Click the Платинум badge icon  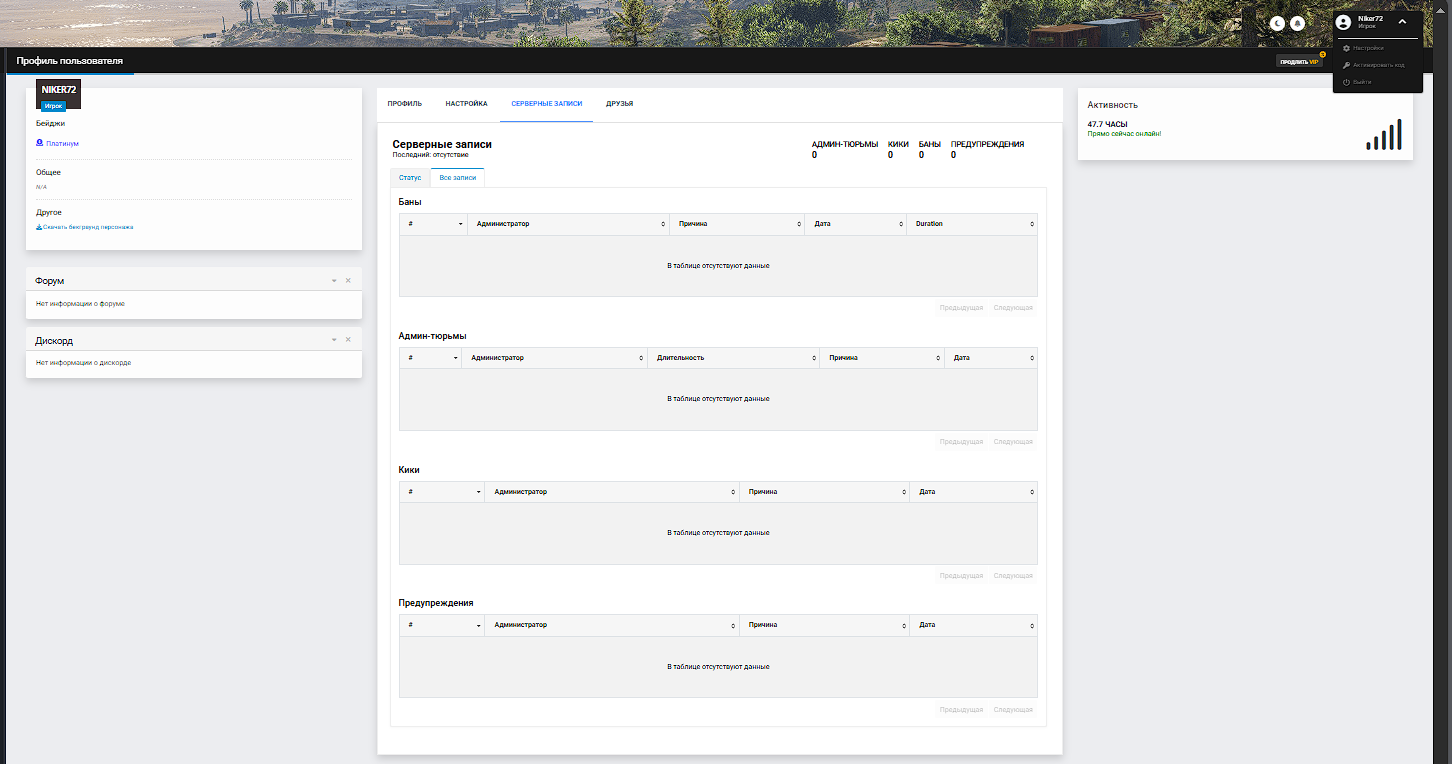tap(39, 143)
